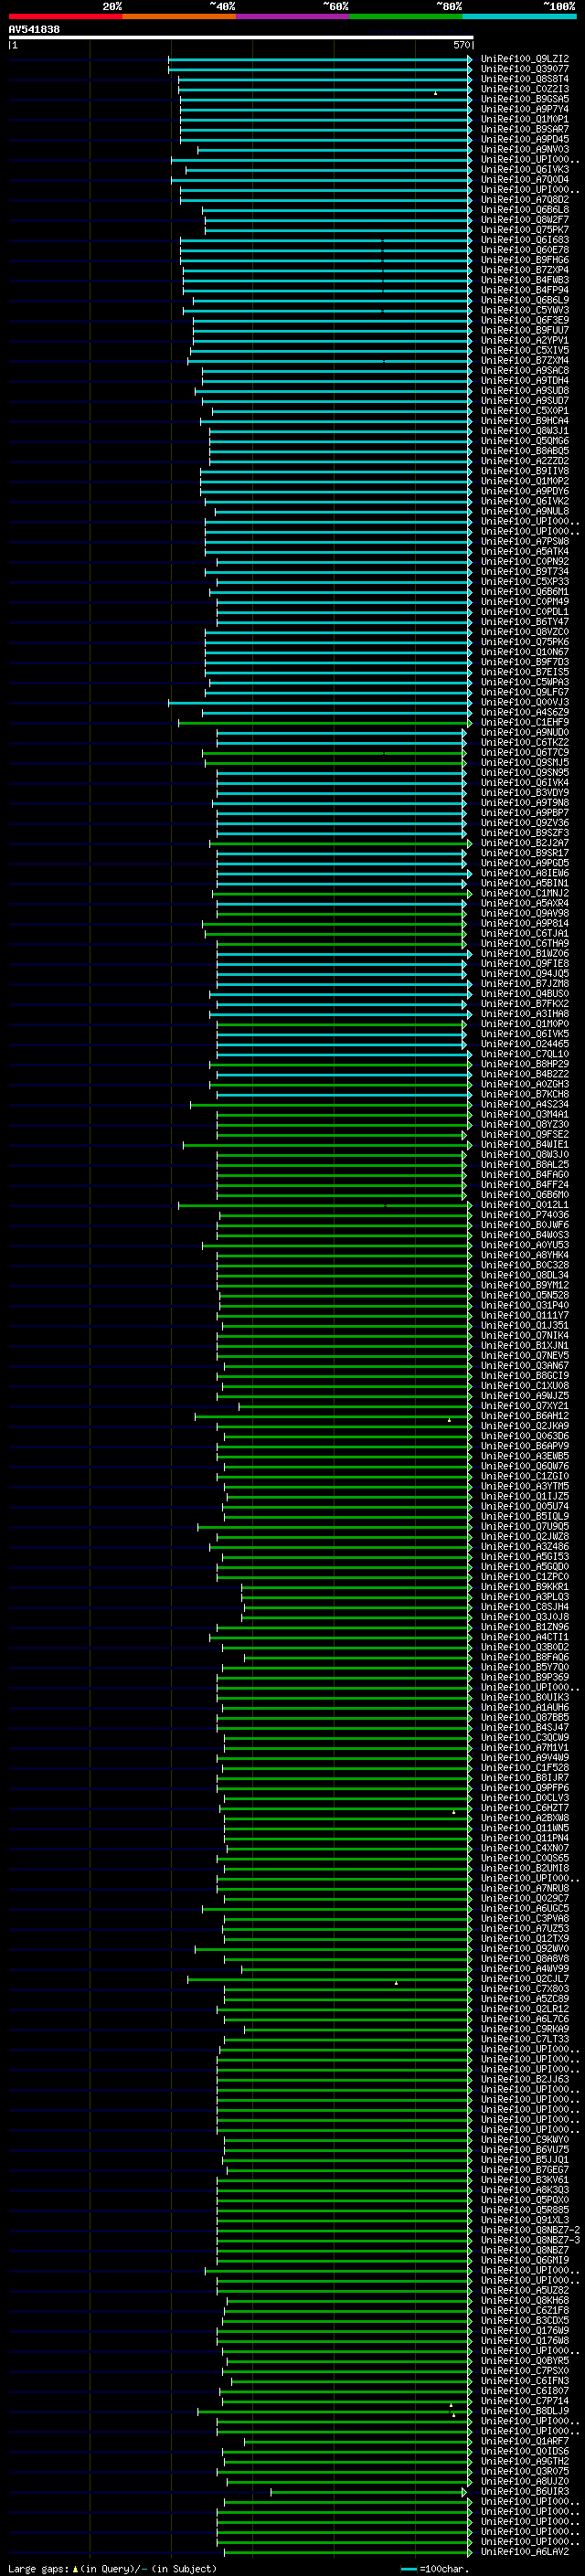The height and width of the screenshot is (2576, 585).
Task: Open hit UniRef100_Q8S8T4
Action: [525, 79]
